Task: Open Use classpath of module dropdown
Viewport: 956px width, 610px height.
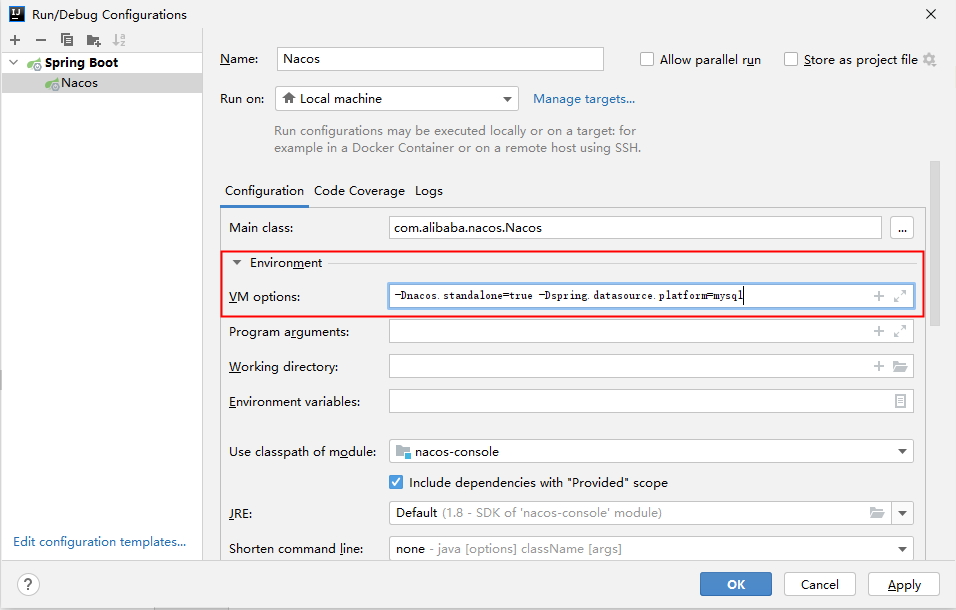Action: [651, 452]
